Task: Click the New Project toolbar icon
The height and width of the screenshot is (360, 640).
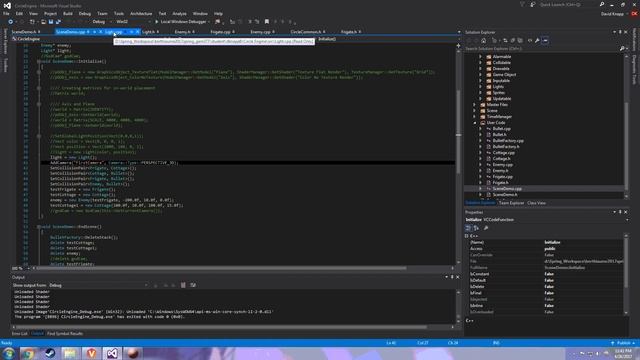Action: pyautogui.click(x=32, y=22)
